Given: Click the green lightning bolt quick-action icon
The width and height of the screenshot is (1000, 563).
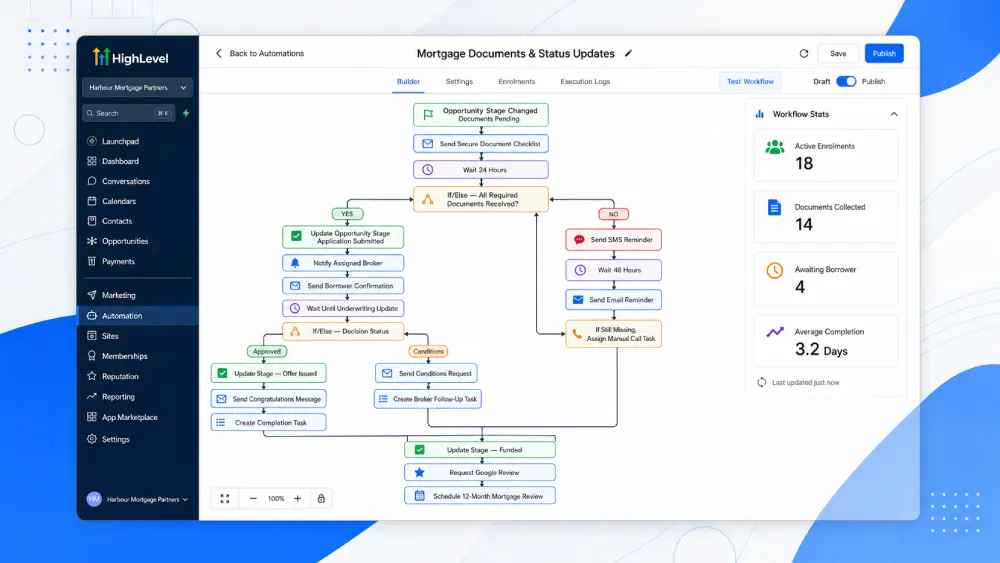Looking at the screenshot, I should [x=186, y=113].
